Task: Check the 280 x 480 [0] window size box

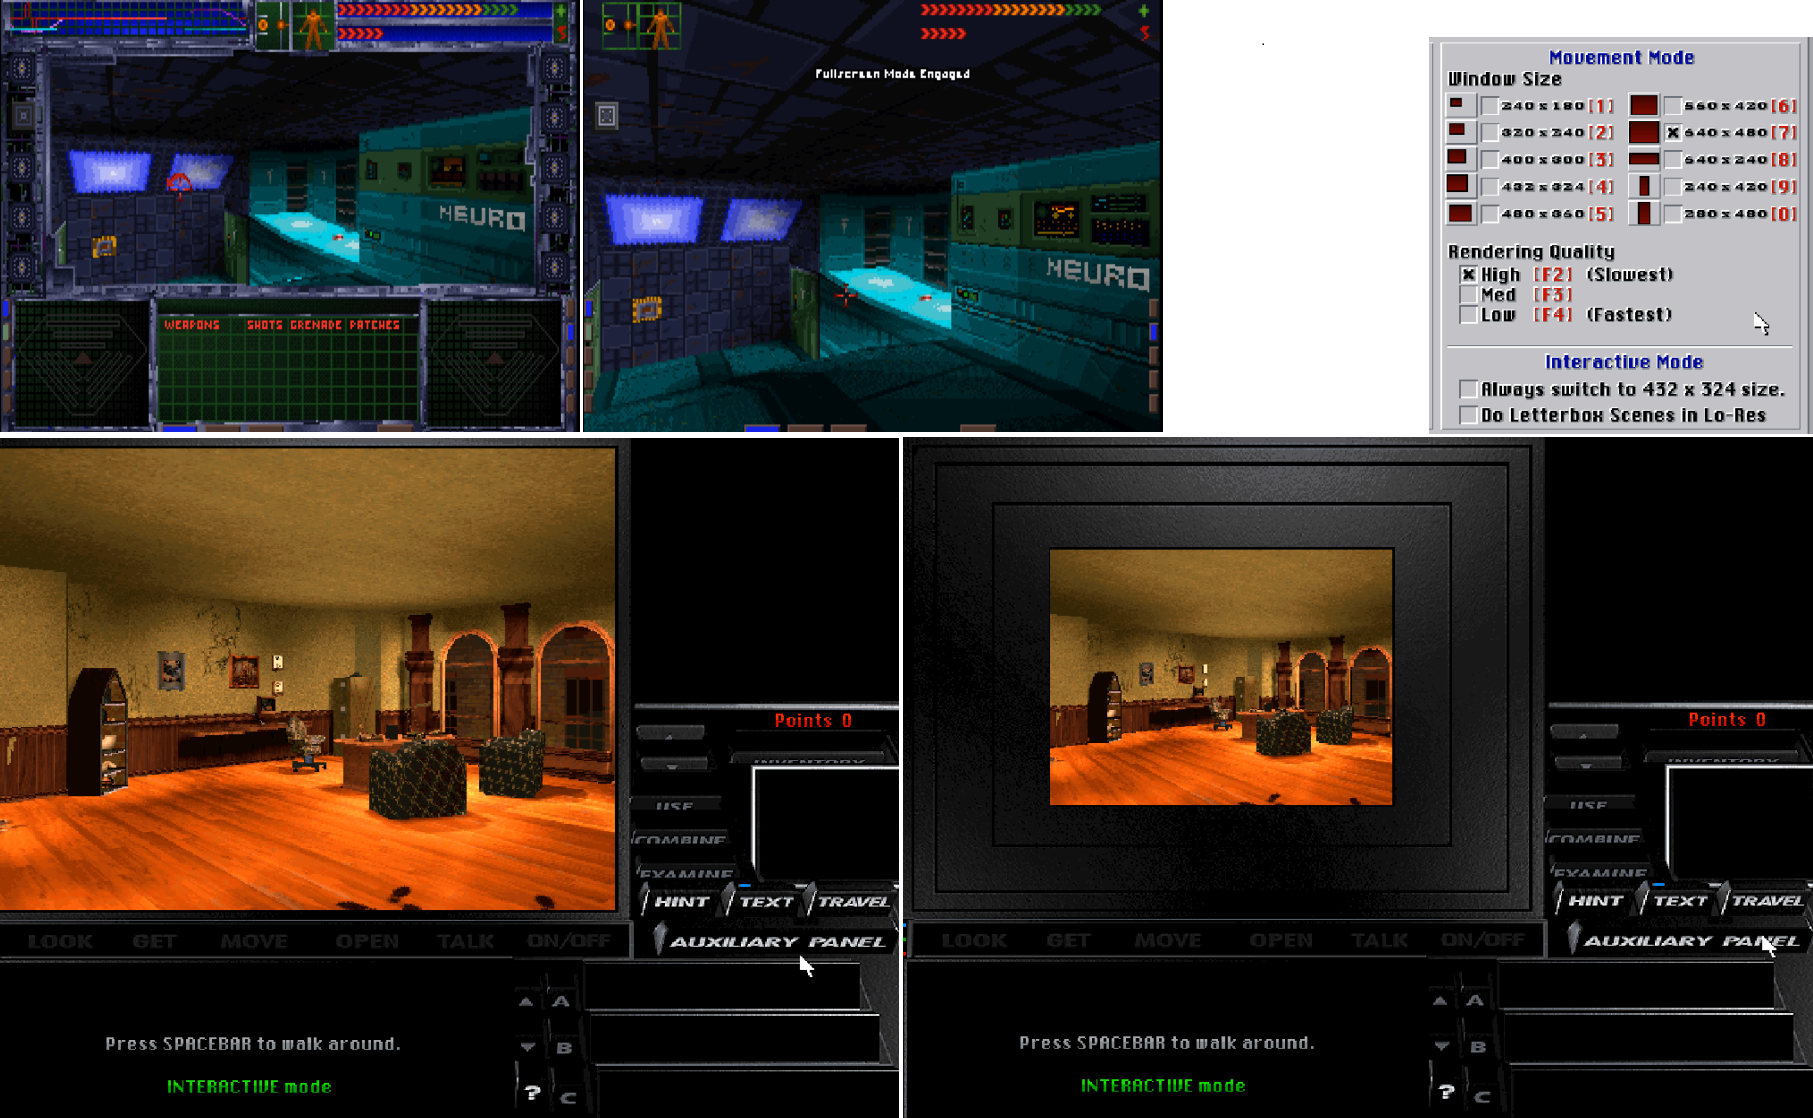Action: [x=1673, y=214]
